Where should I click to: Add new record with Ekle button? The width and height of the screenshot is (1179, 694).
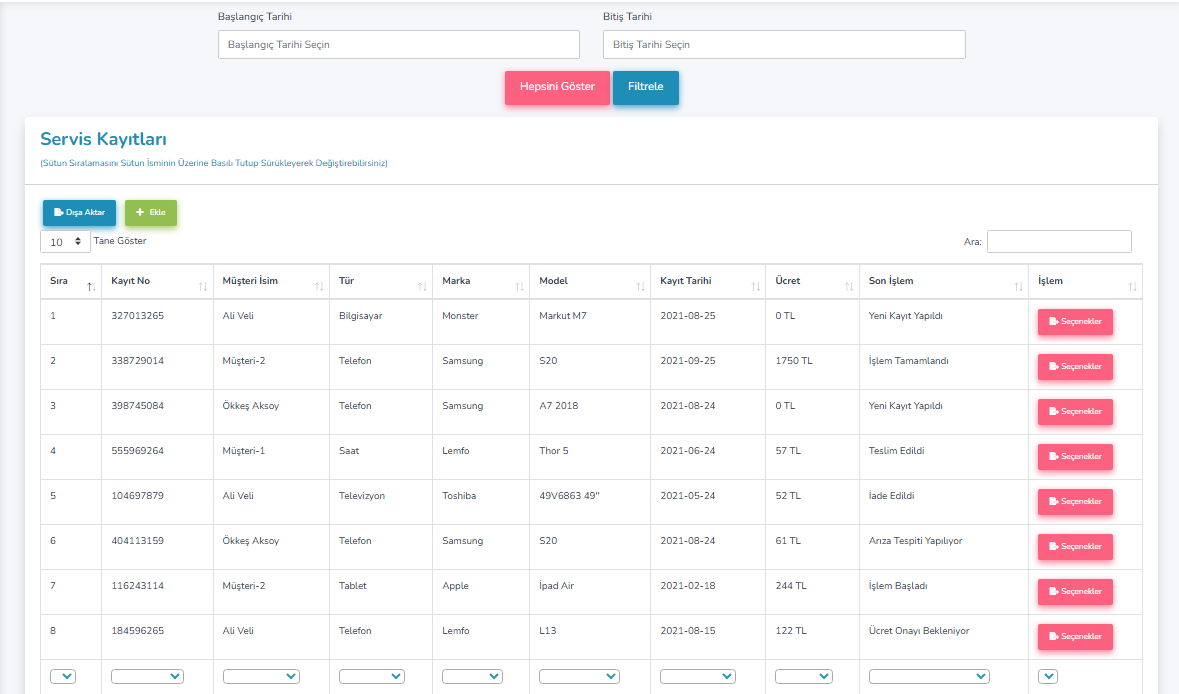click(151, 213)
